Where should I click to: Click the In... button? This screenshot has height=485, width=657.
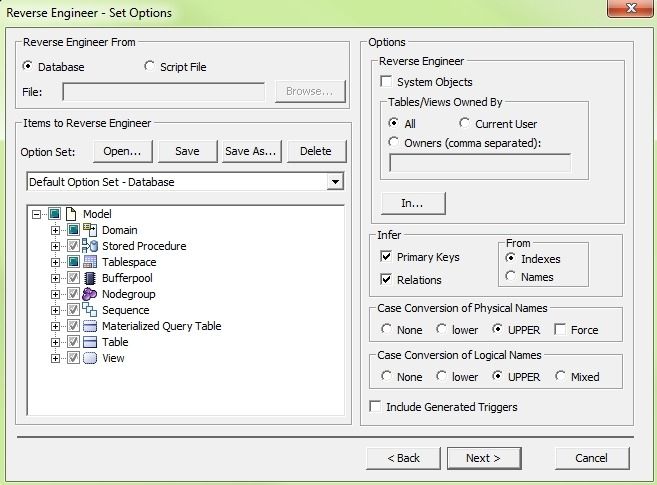click(x=413, y=204)
